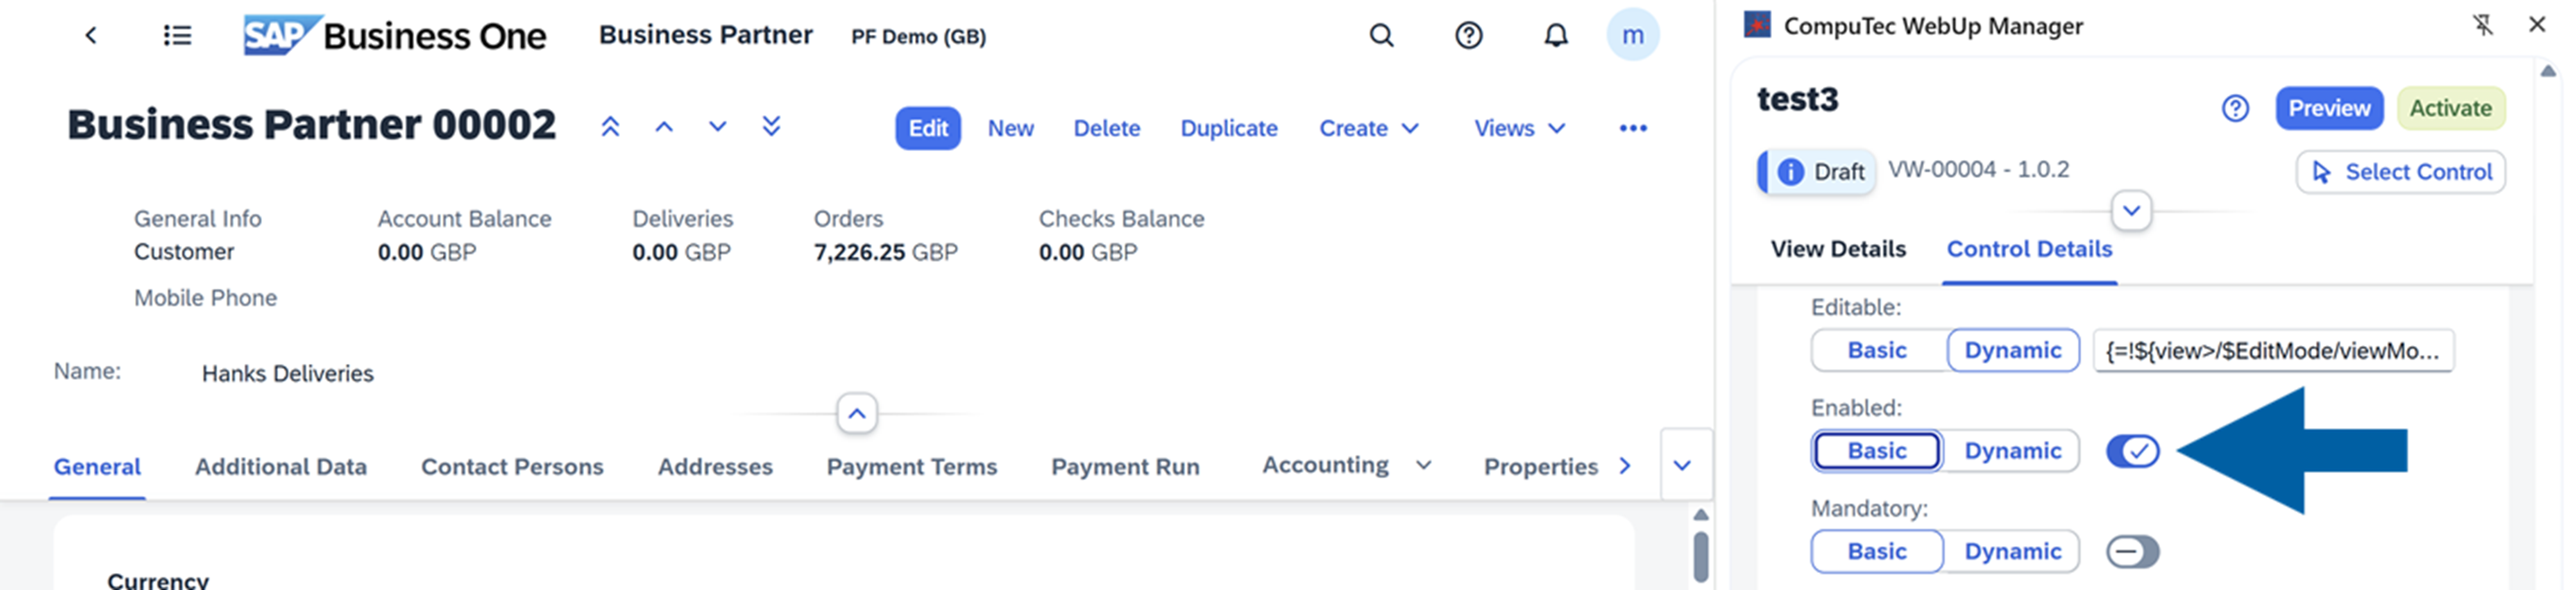Collapse the Business Partner header section
Viewport: 2576px width, 590px height.
[857, 413]
